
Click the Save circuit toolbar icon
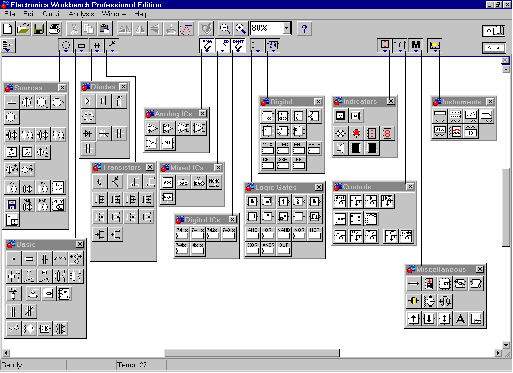point(39,29)
